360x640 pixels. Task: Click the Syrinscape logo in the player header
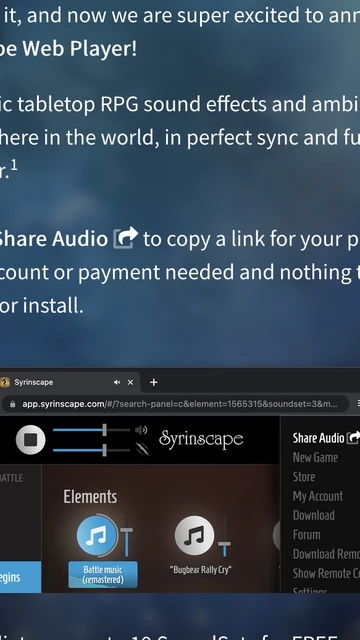201,440
